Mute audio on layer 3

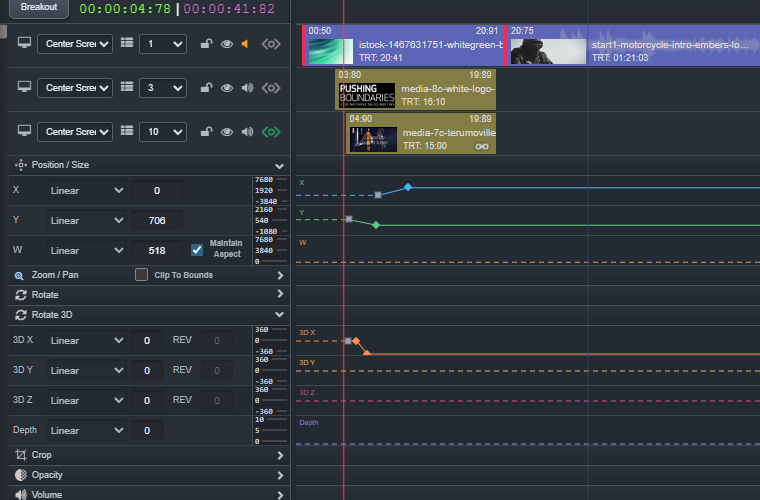click(x=247, y=88)
